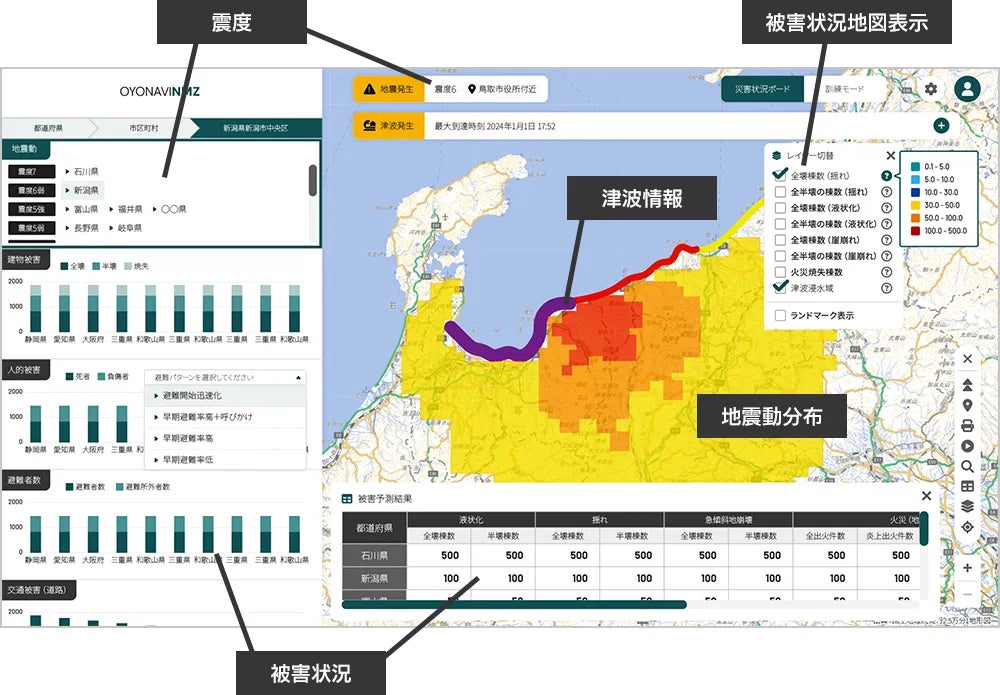Select 早期避難率低 option
The image size is (1000, 695).
(x=225, y=459)
